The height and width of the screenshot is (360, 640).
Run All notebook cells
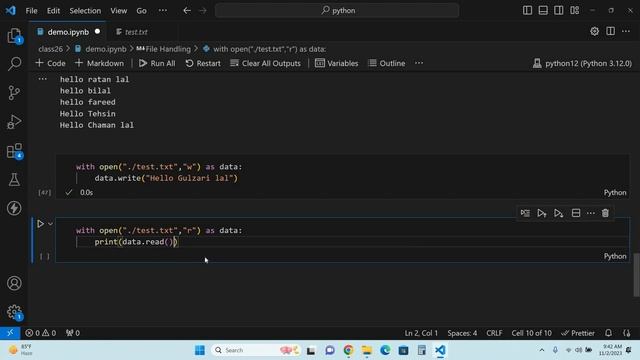[x=157, y=63]
